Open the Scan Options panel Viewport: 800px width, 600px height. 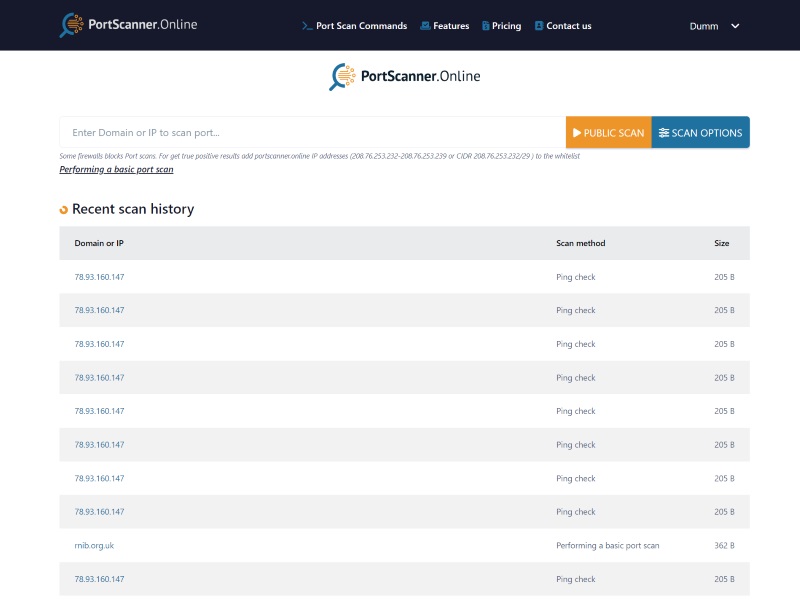tap(700, 132)
